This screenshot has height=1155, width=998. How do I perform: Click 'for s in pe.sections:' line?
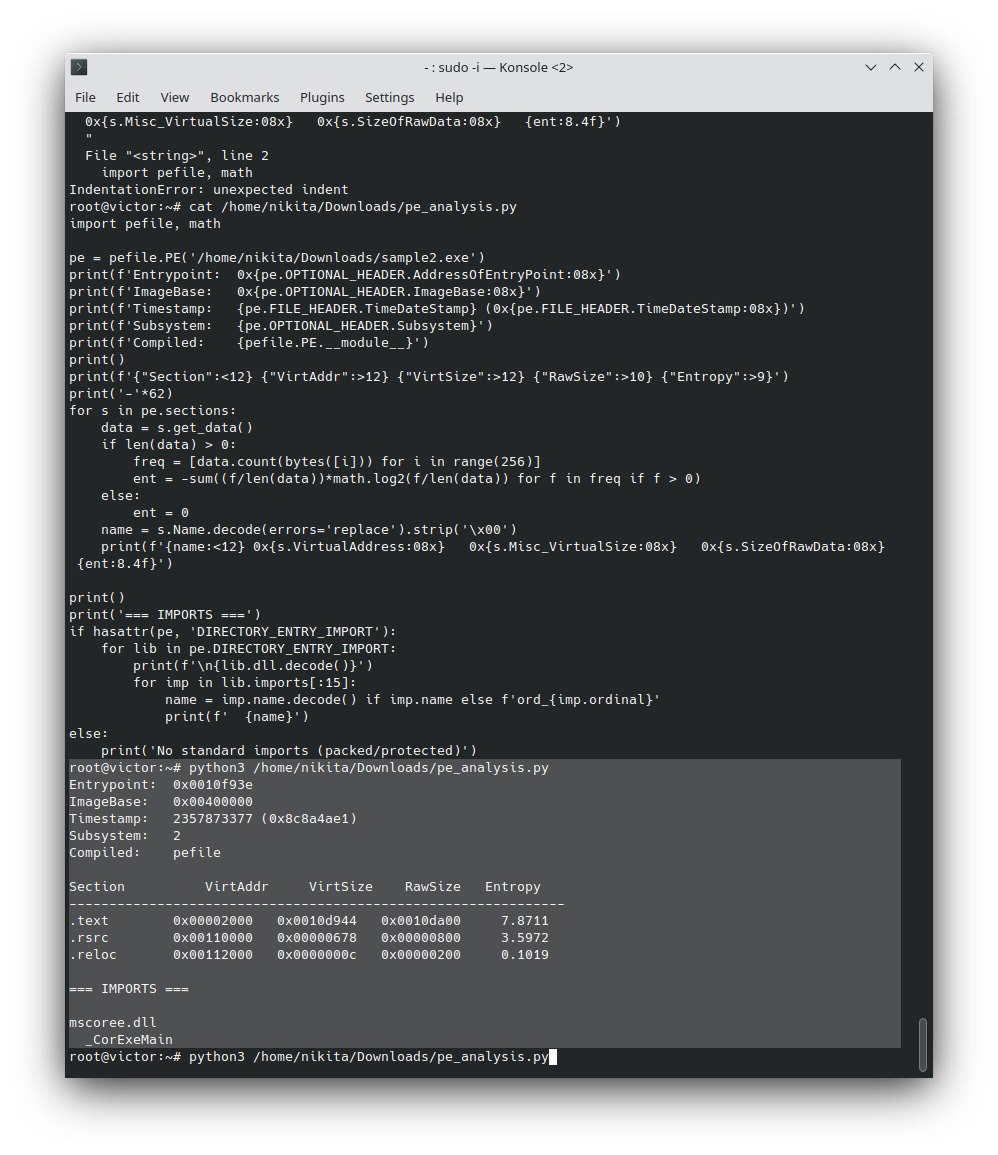(152, 410)
